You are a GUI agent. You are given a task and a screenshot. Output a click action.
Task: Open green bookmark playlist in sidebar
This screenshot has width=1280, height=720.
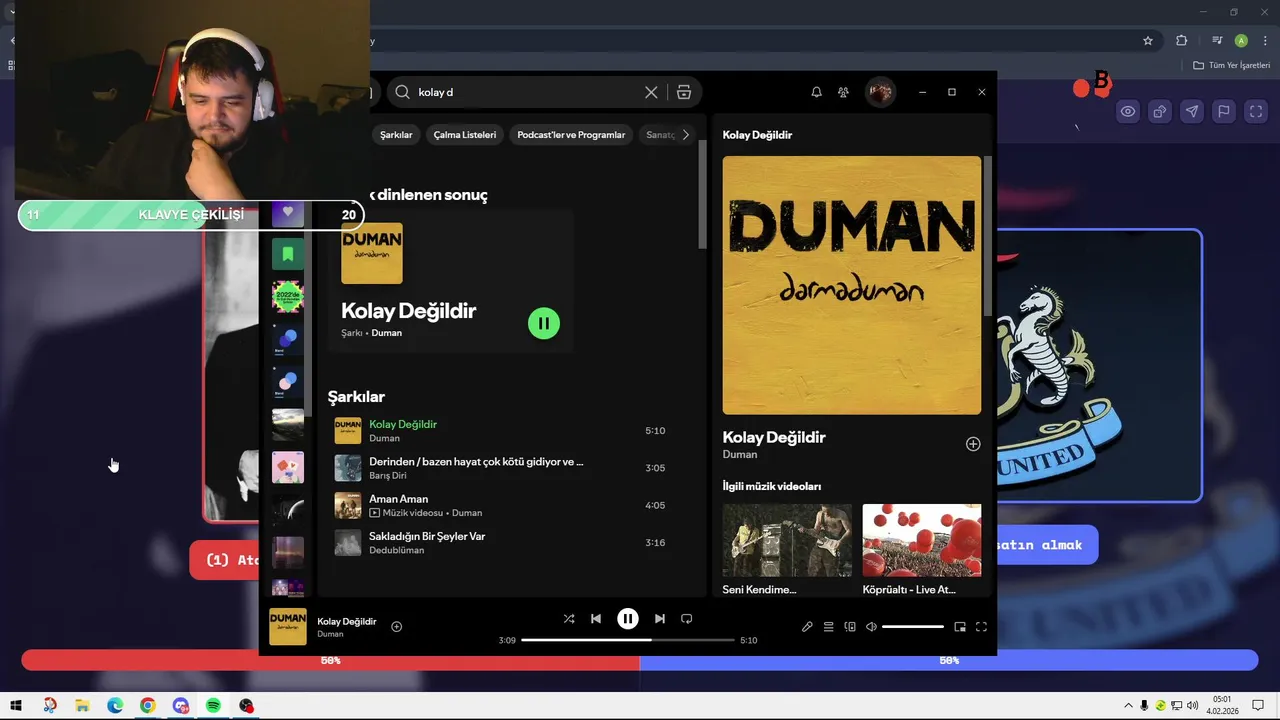(x=288, y=254)
